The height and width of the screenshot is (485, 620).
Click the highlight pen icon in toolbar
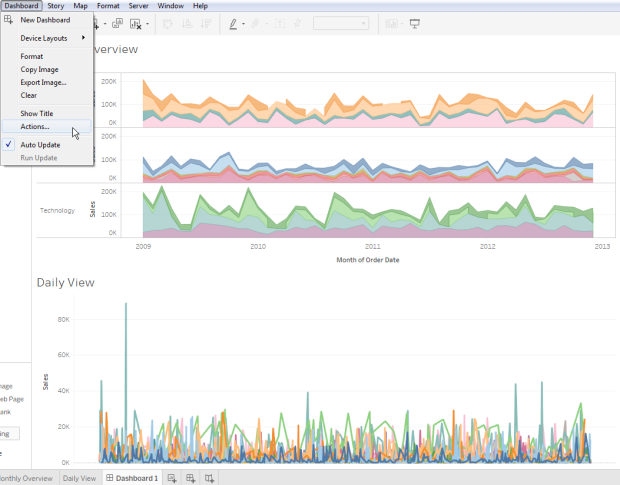coord(233,23)
